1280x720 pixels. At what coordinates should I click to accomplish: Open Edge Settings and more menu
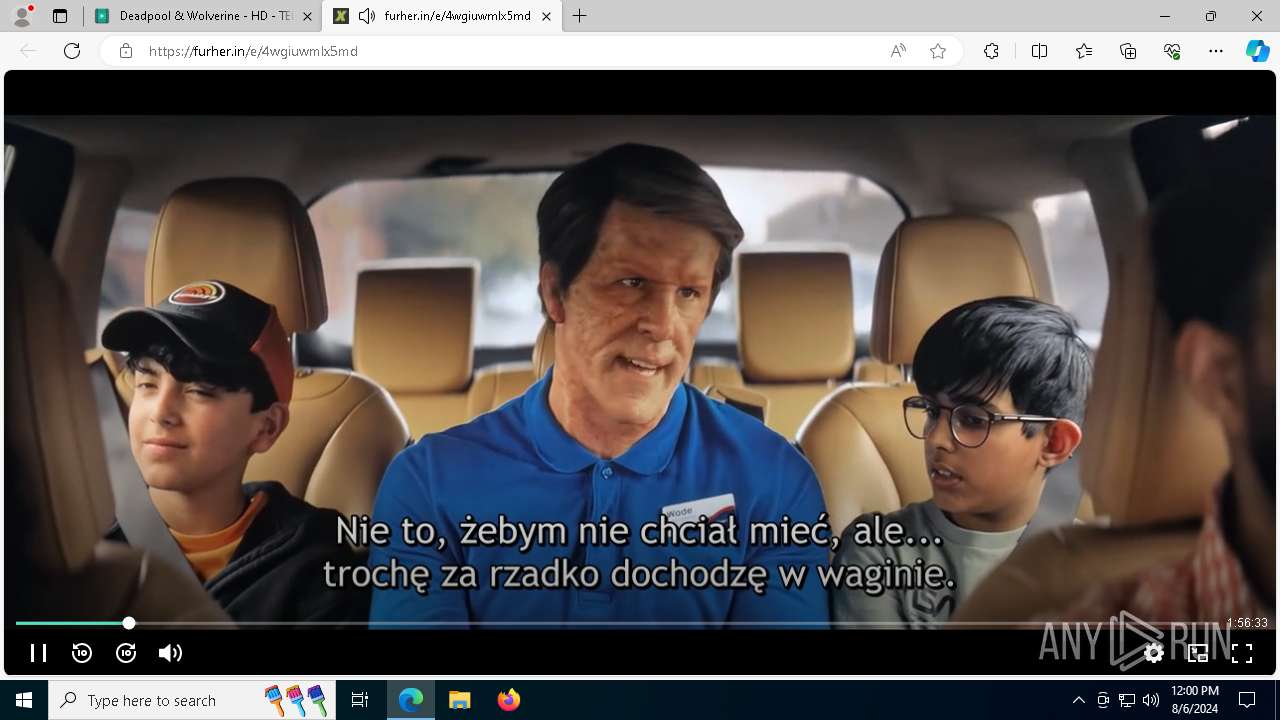(1216, 51)
